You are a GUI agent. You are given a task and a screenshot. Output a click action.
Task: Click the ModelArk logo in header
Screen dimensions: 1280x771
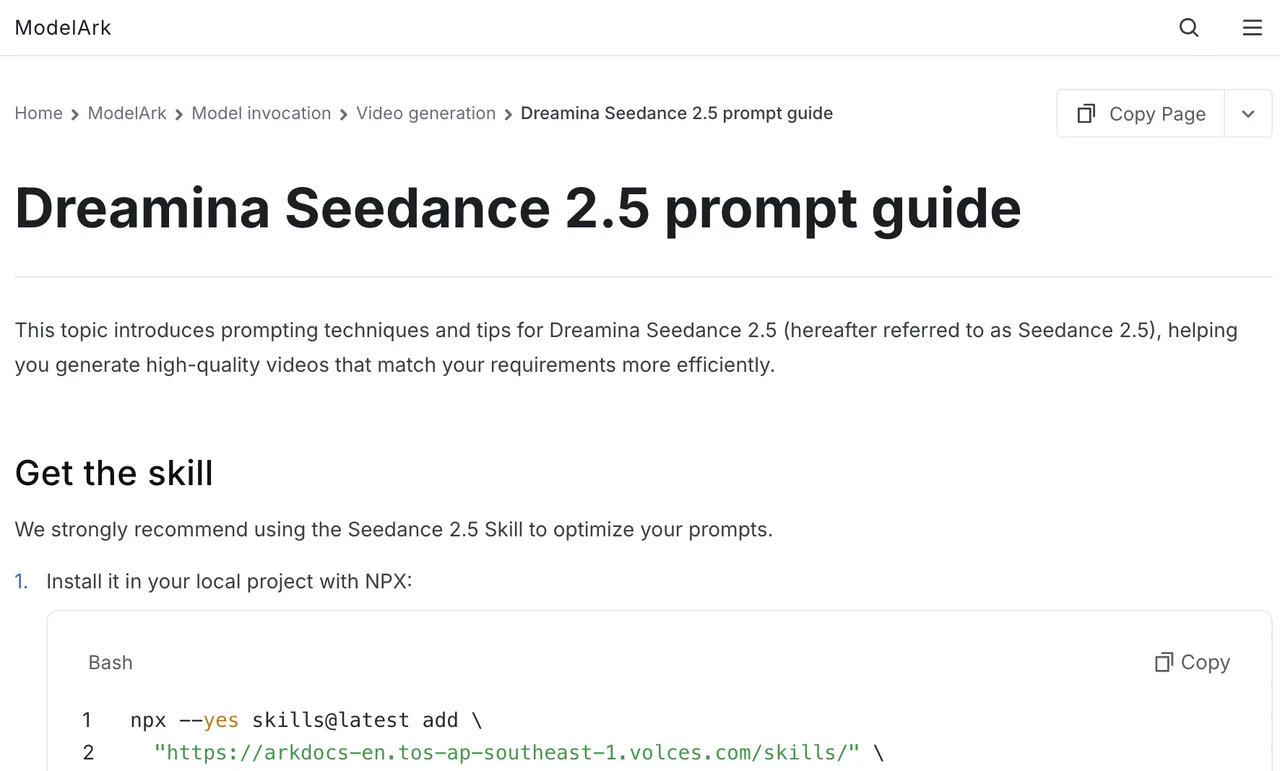pos(63,28)
